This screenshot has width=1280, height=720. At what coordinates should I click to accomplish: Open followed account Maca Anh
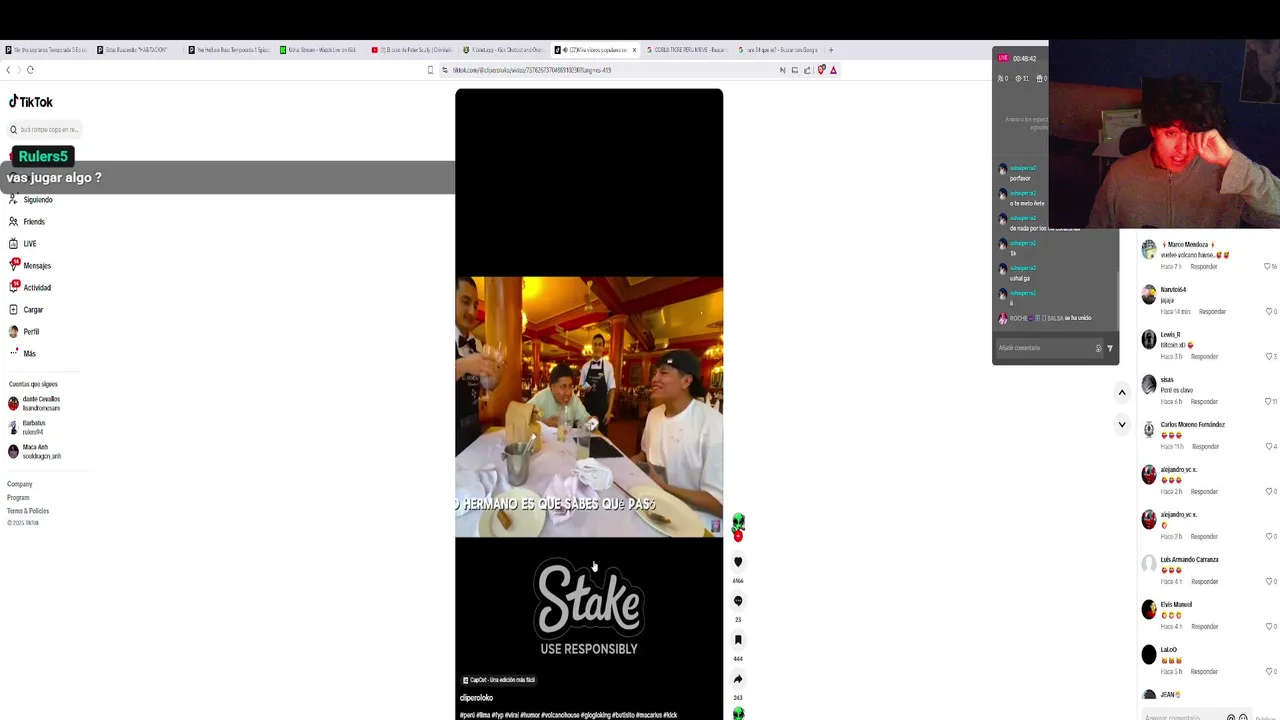coord(35,452)
